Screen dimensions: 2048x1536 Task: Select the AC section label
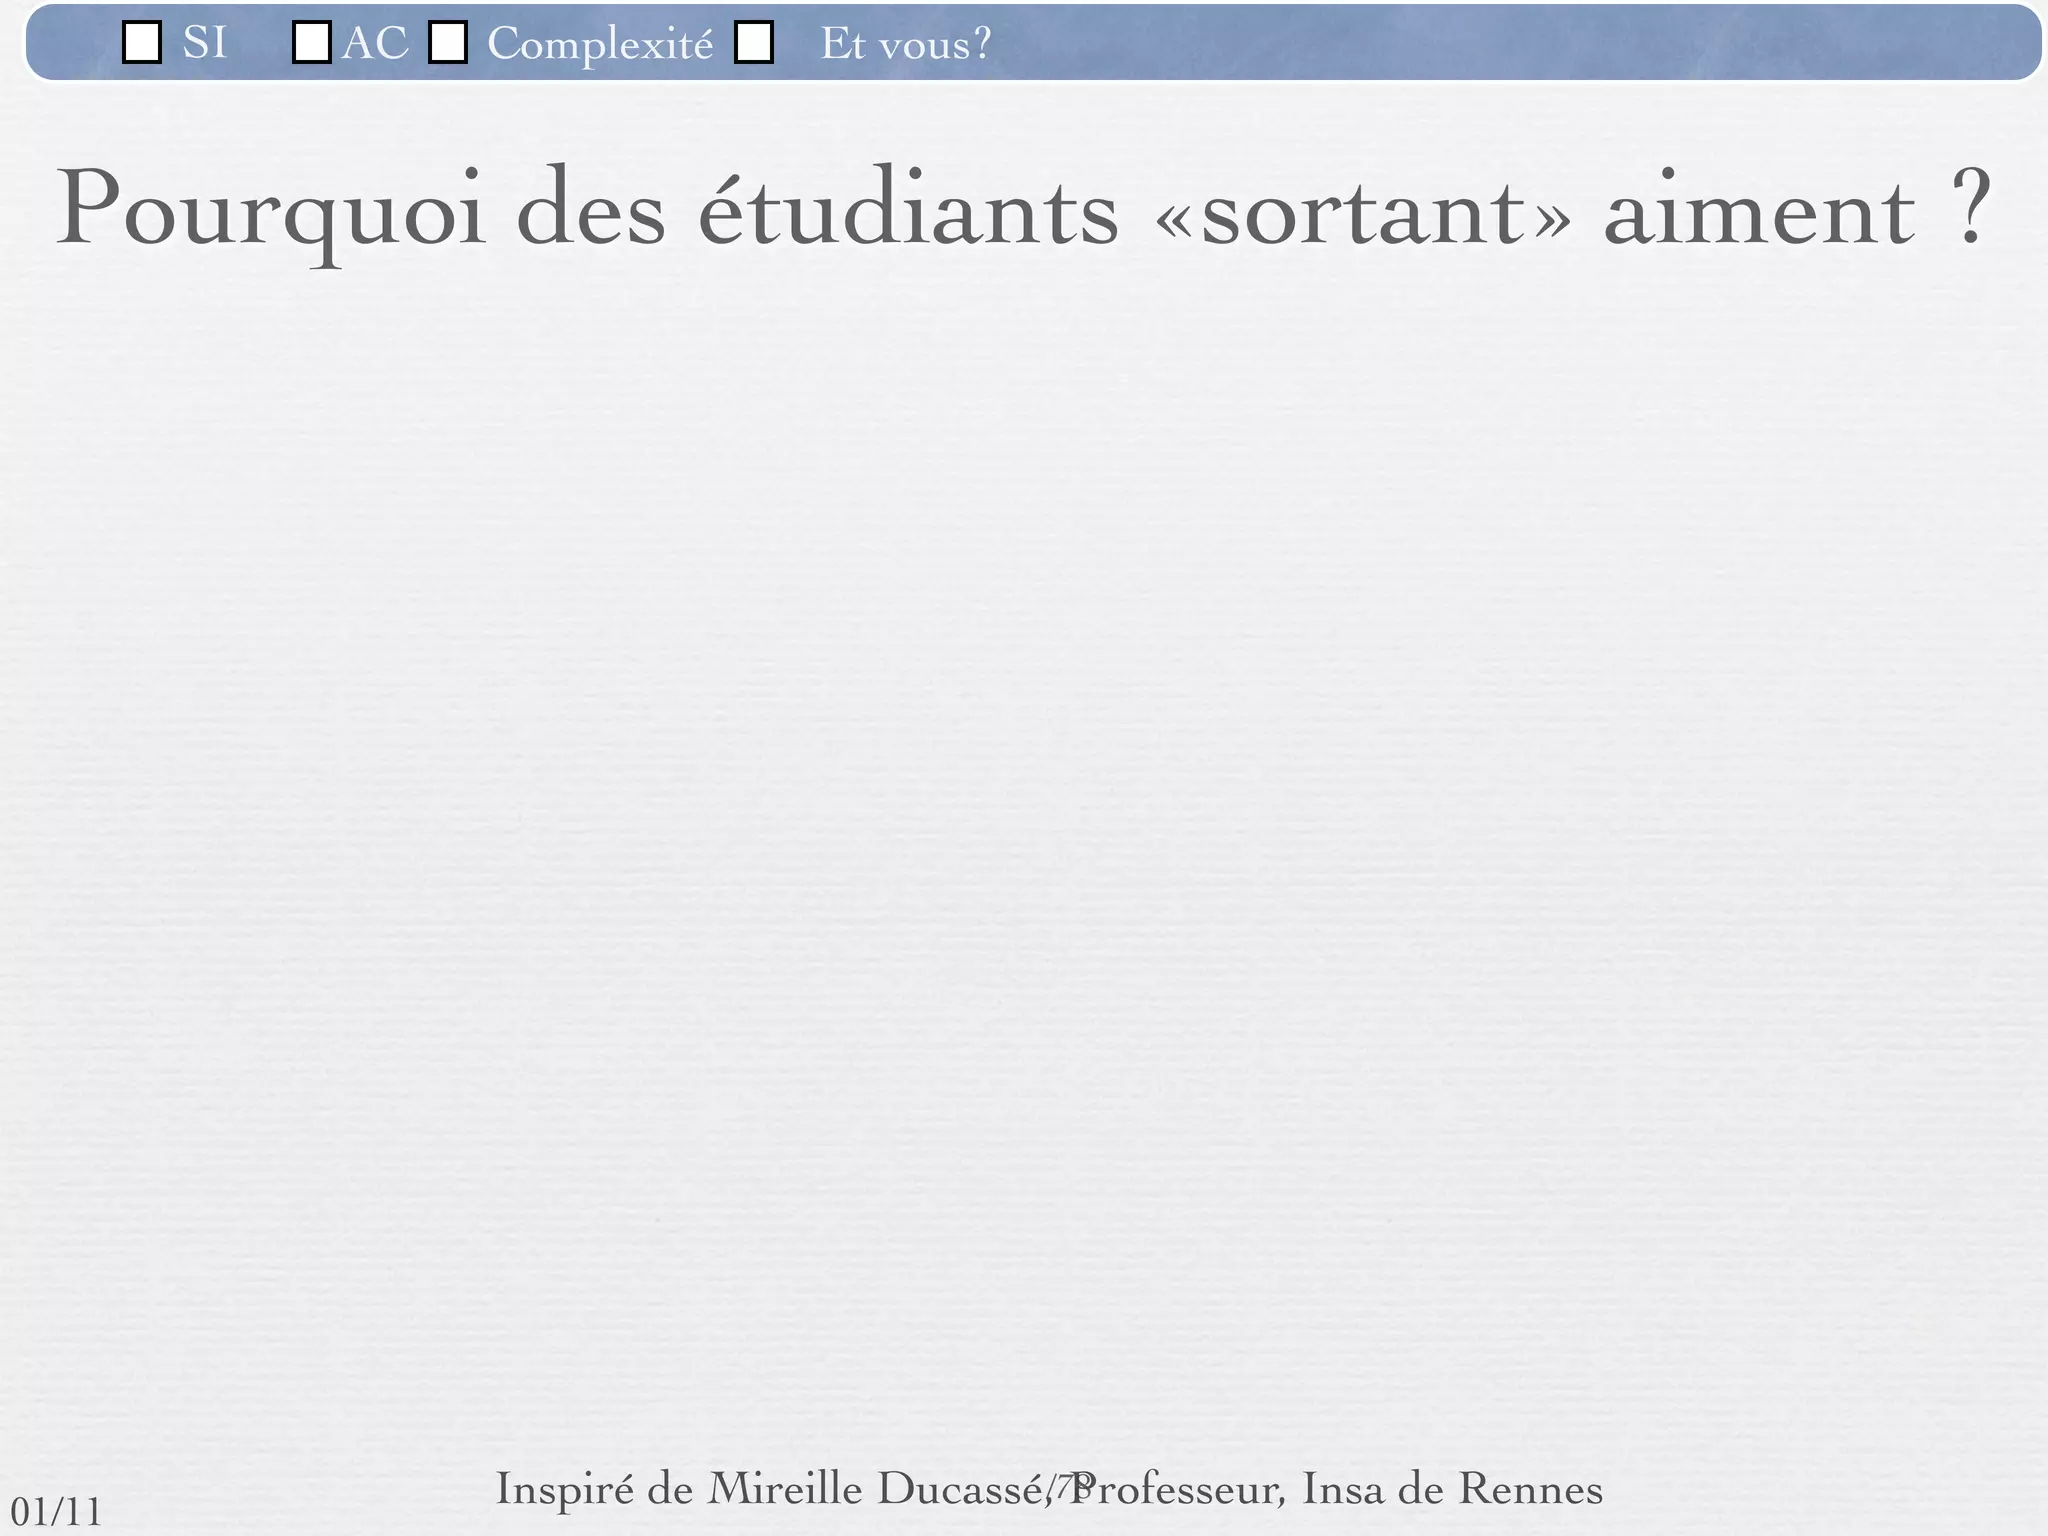coord(375,43)
